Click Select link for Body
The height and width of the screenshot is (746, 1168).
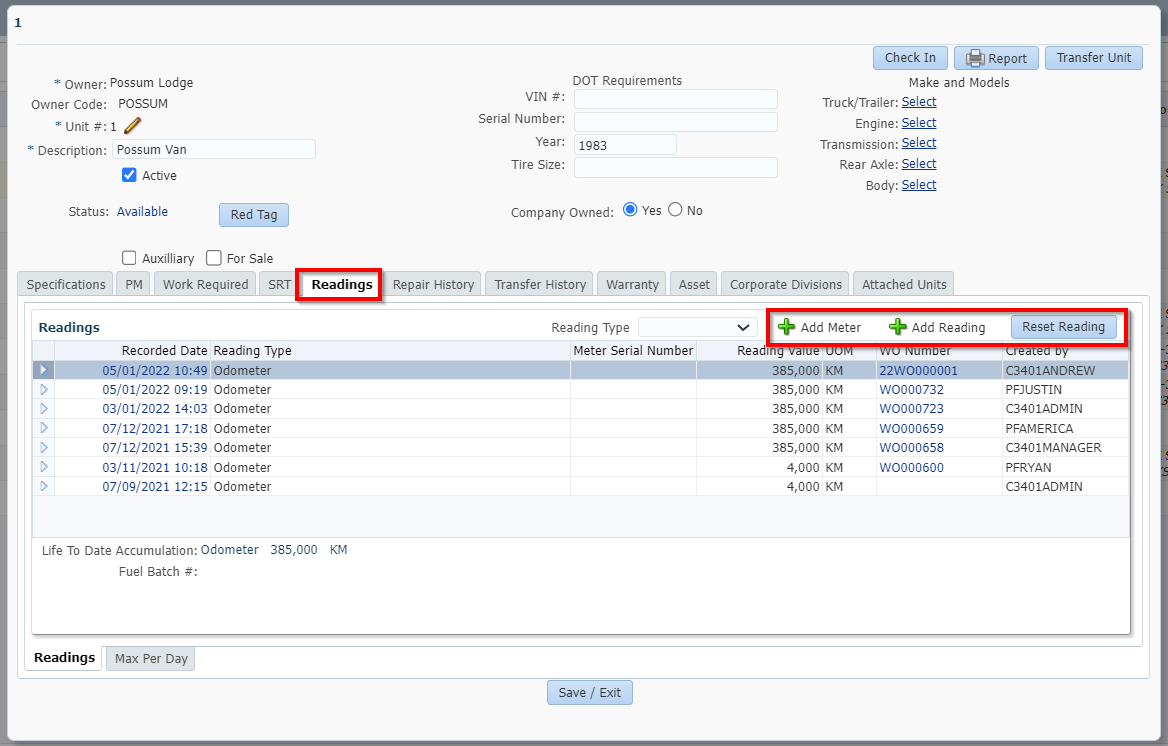(918, 184)
